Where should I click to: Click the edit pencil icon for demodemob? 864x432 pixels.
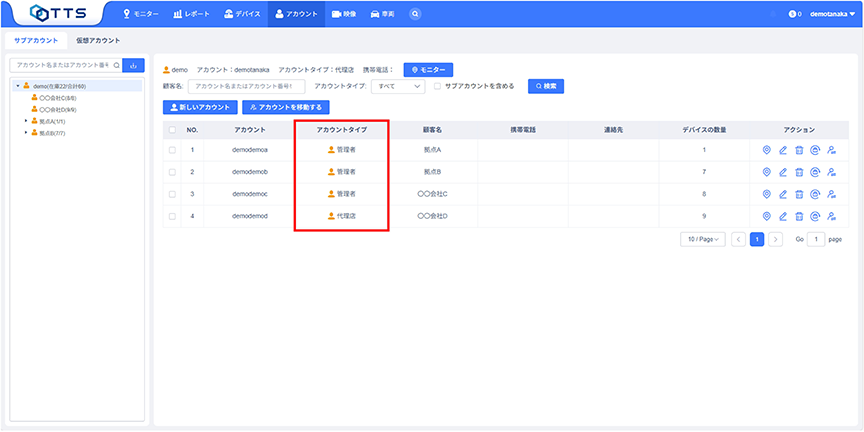point(783,172)
